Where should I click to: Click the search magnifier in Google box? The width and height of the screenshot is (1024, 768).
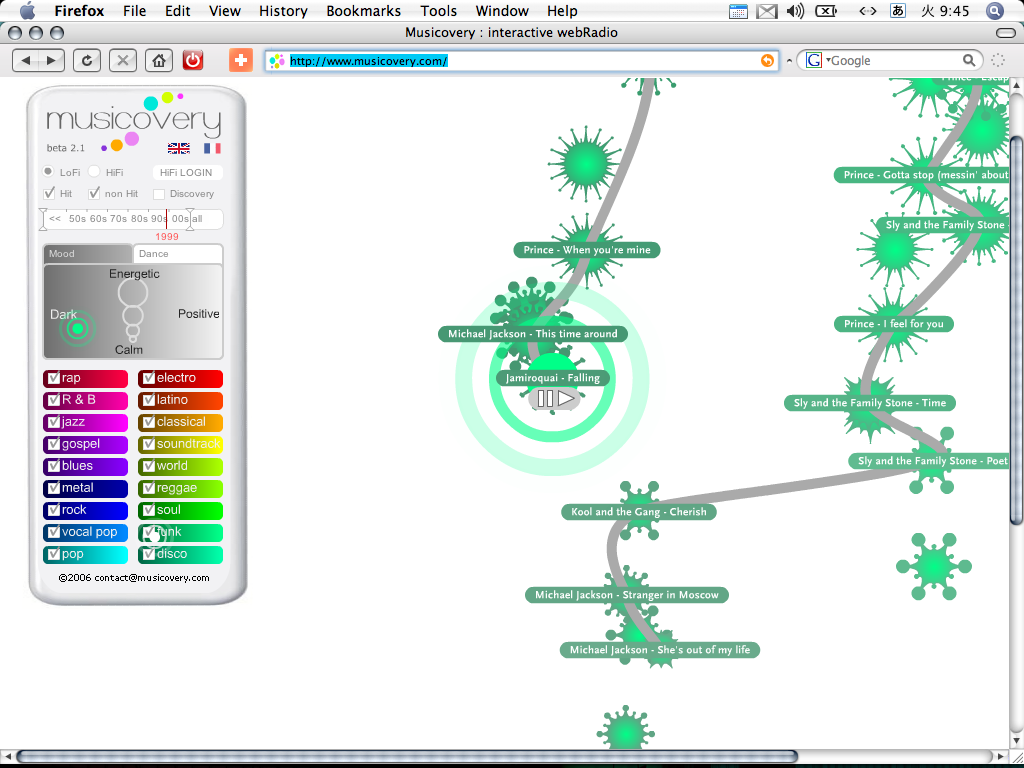pos(969,61)
